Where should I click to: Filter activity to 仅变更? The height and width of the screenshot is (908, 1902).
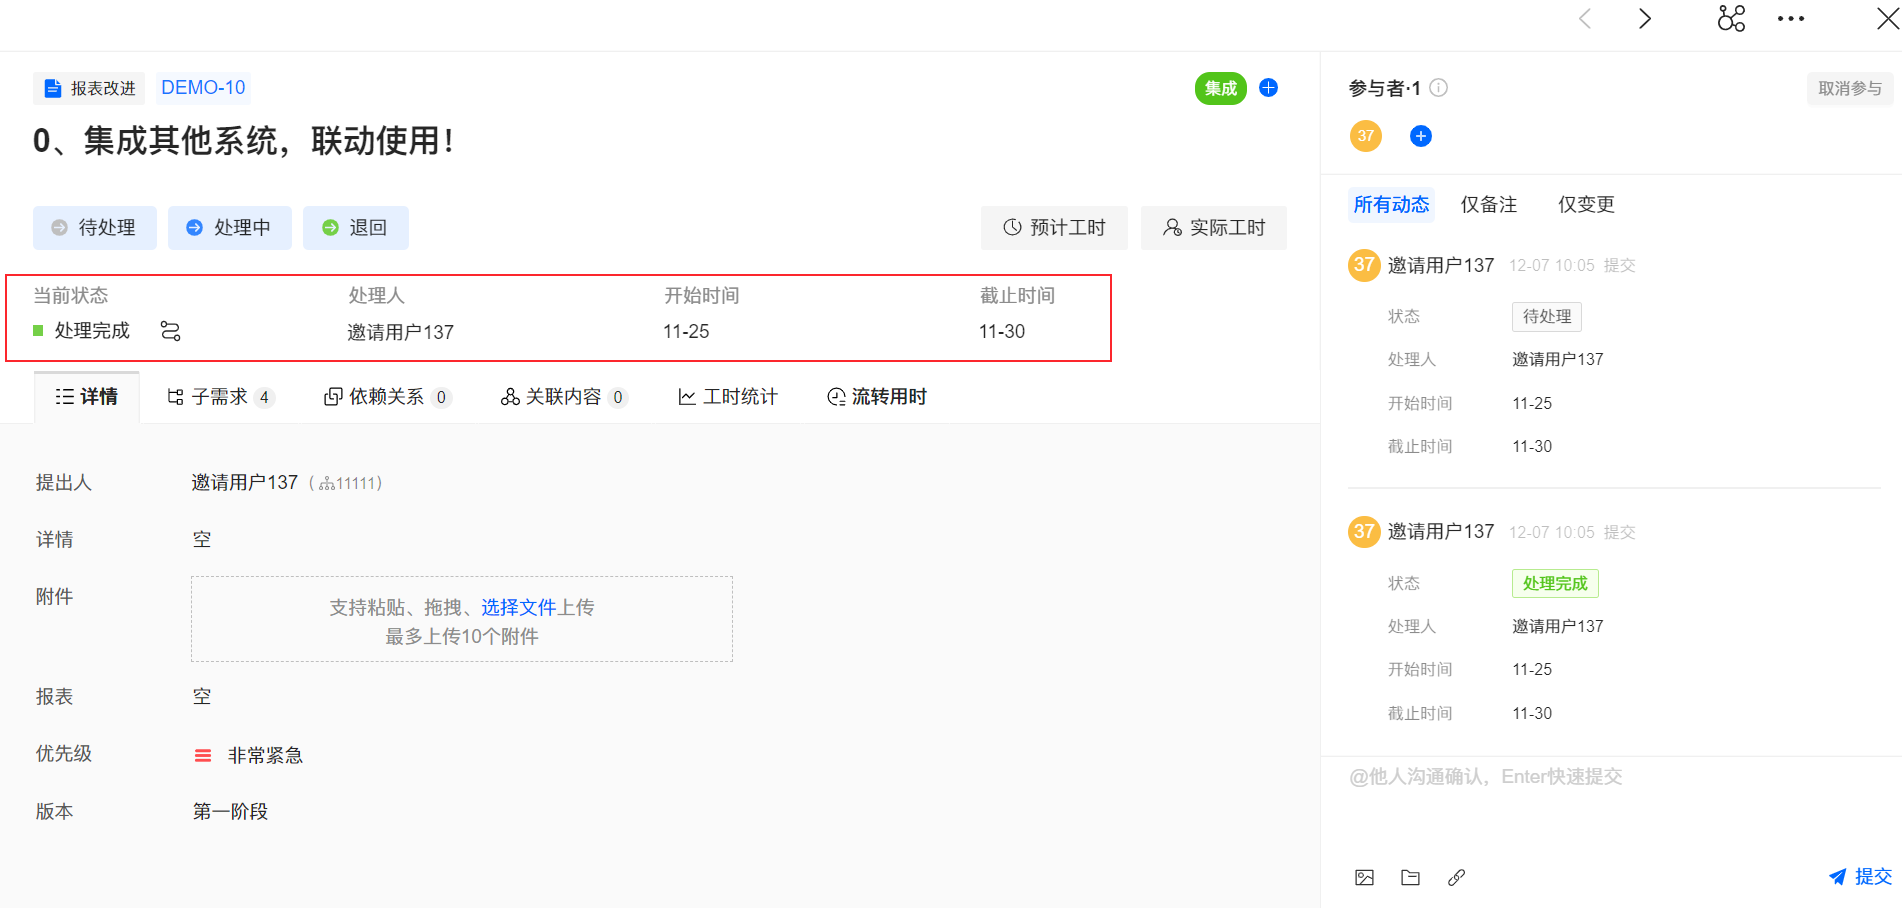[1586, 205]
